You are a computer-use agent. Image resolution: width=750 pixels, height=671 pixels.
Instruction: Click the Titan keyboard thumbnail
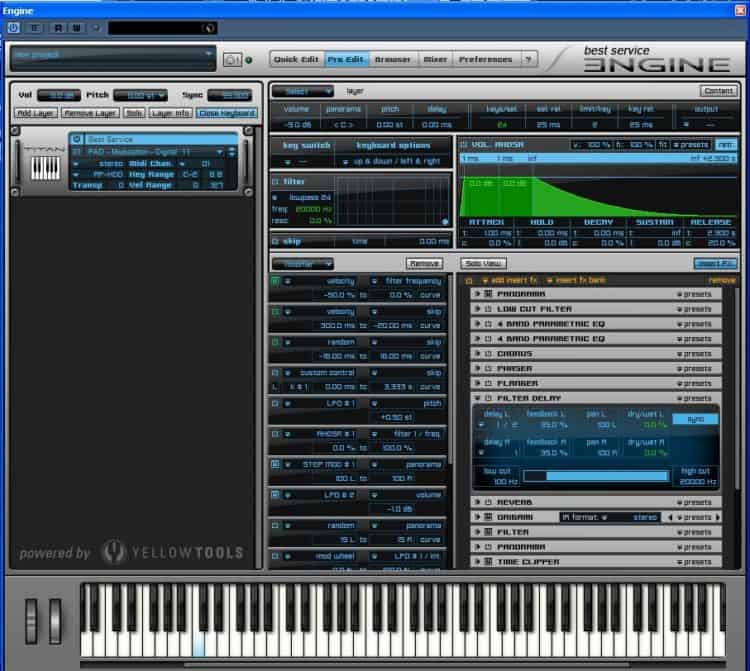[x=45, y=168]
